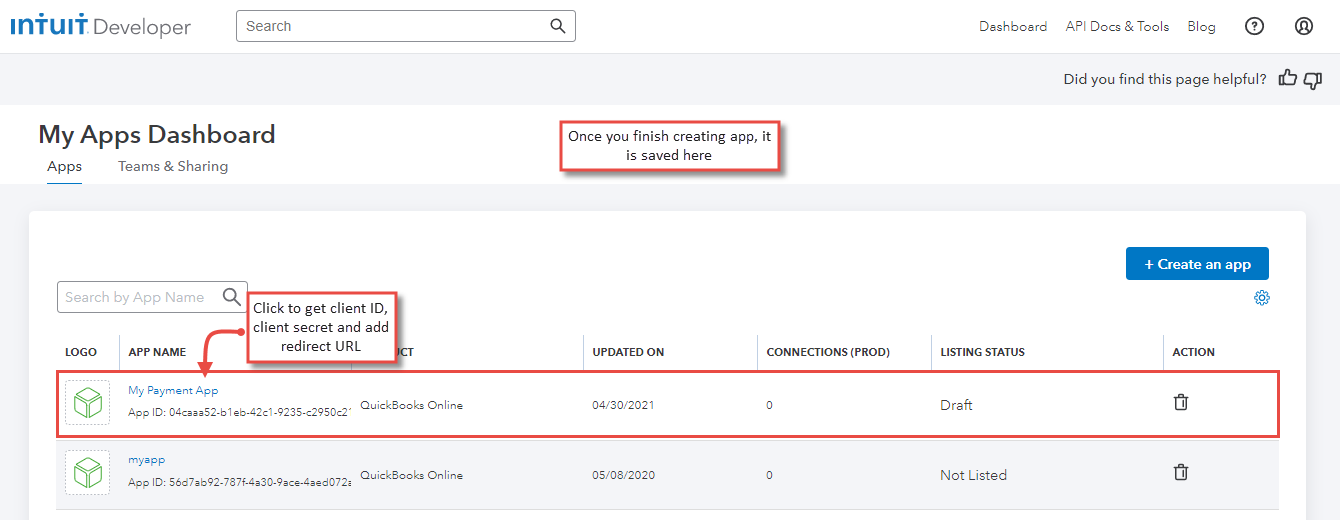The height and width of the screenshot is (520, 1340).
Task: Click the myapp cube logo
Action: (x=88, y=472)
